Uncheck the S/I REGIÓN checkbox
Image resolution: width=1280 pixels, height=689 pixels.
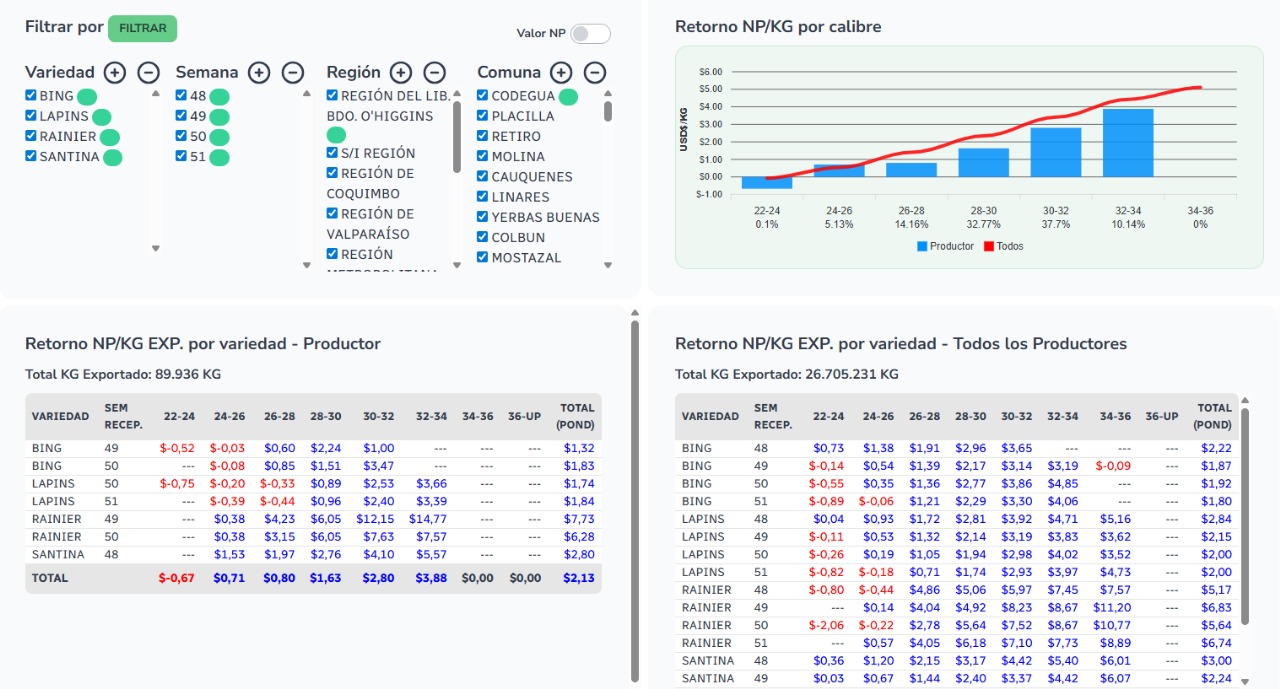point(332,153)
